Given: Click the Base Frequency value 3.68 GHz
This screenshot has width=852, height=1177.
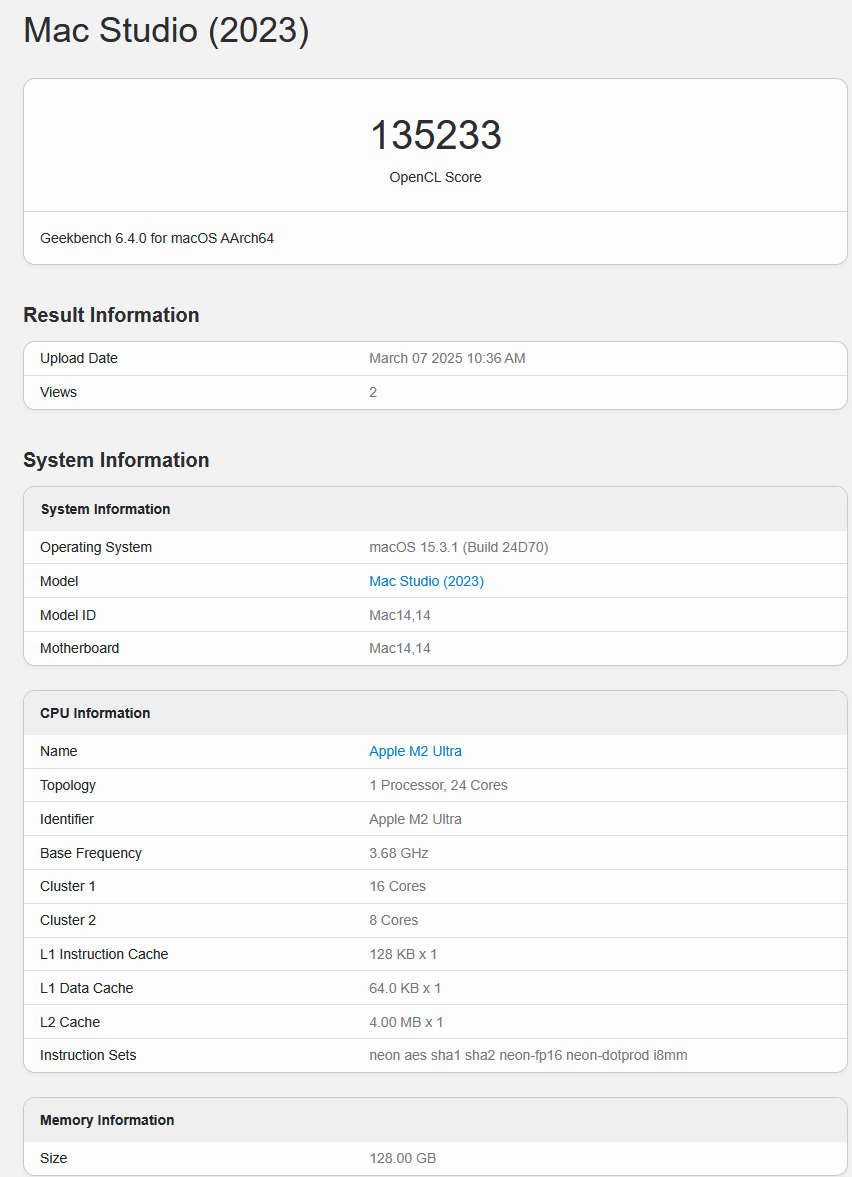Looking at the screenshot, I should (399, 853).
